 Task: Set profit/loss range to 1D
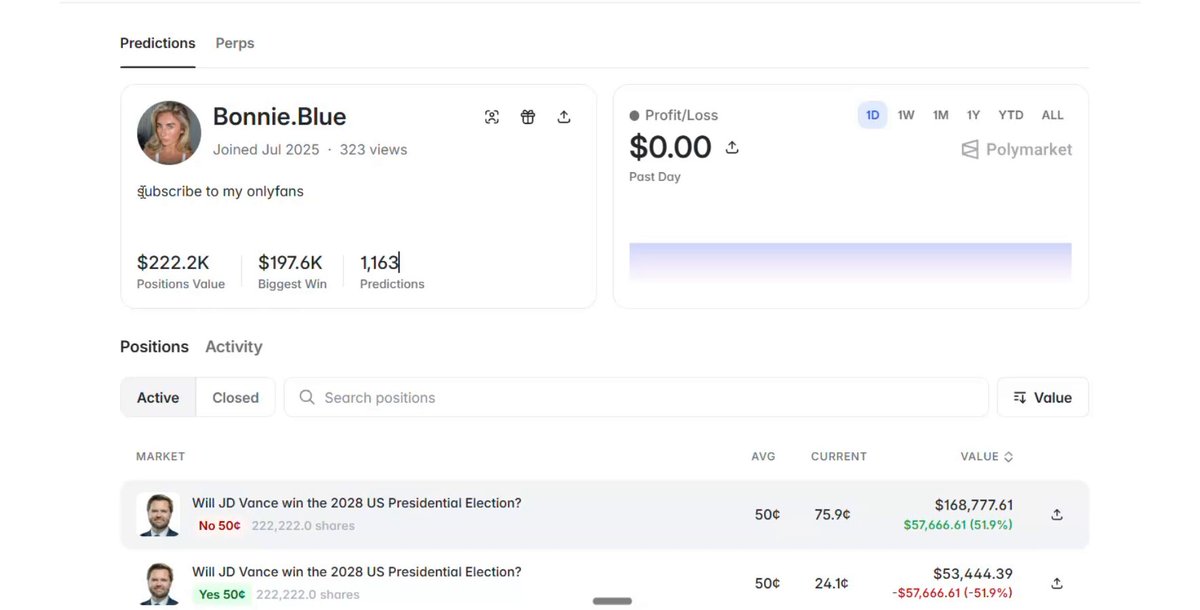(x=873, y=115)
